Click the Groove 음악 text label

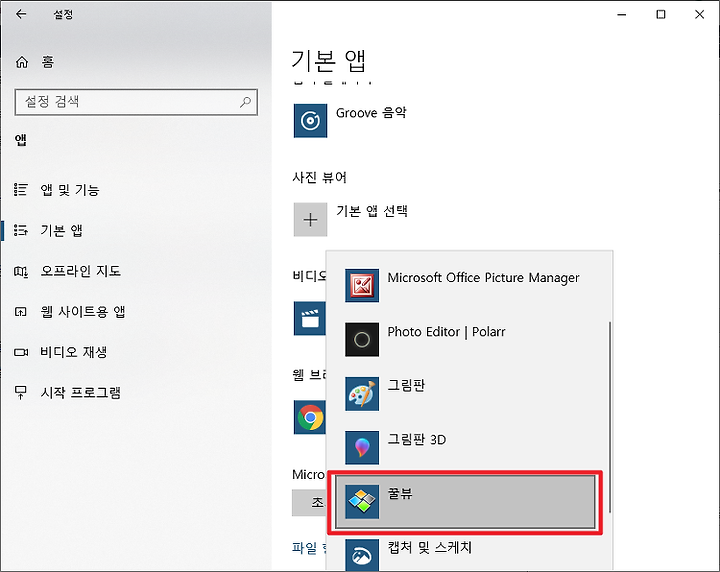[371, 113]
